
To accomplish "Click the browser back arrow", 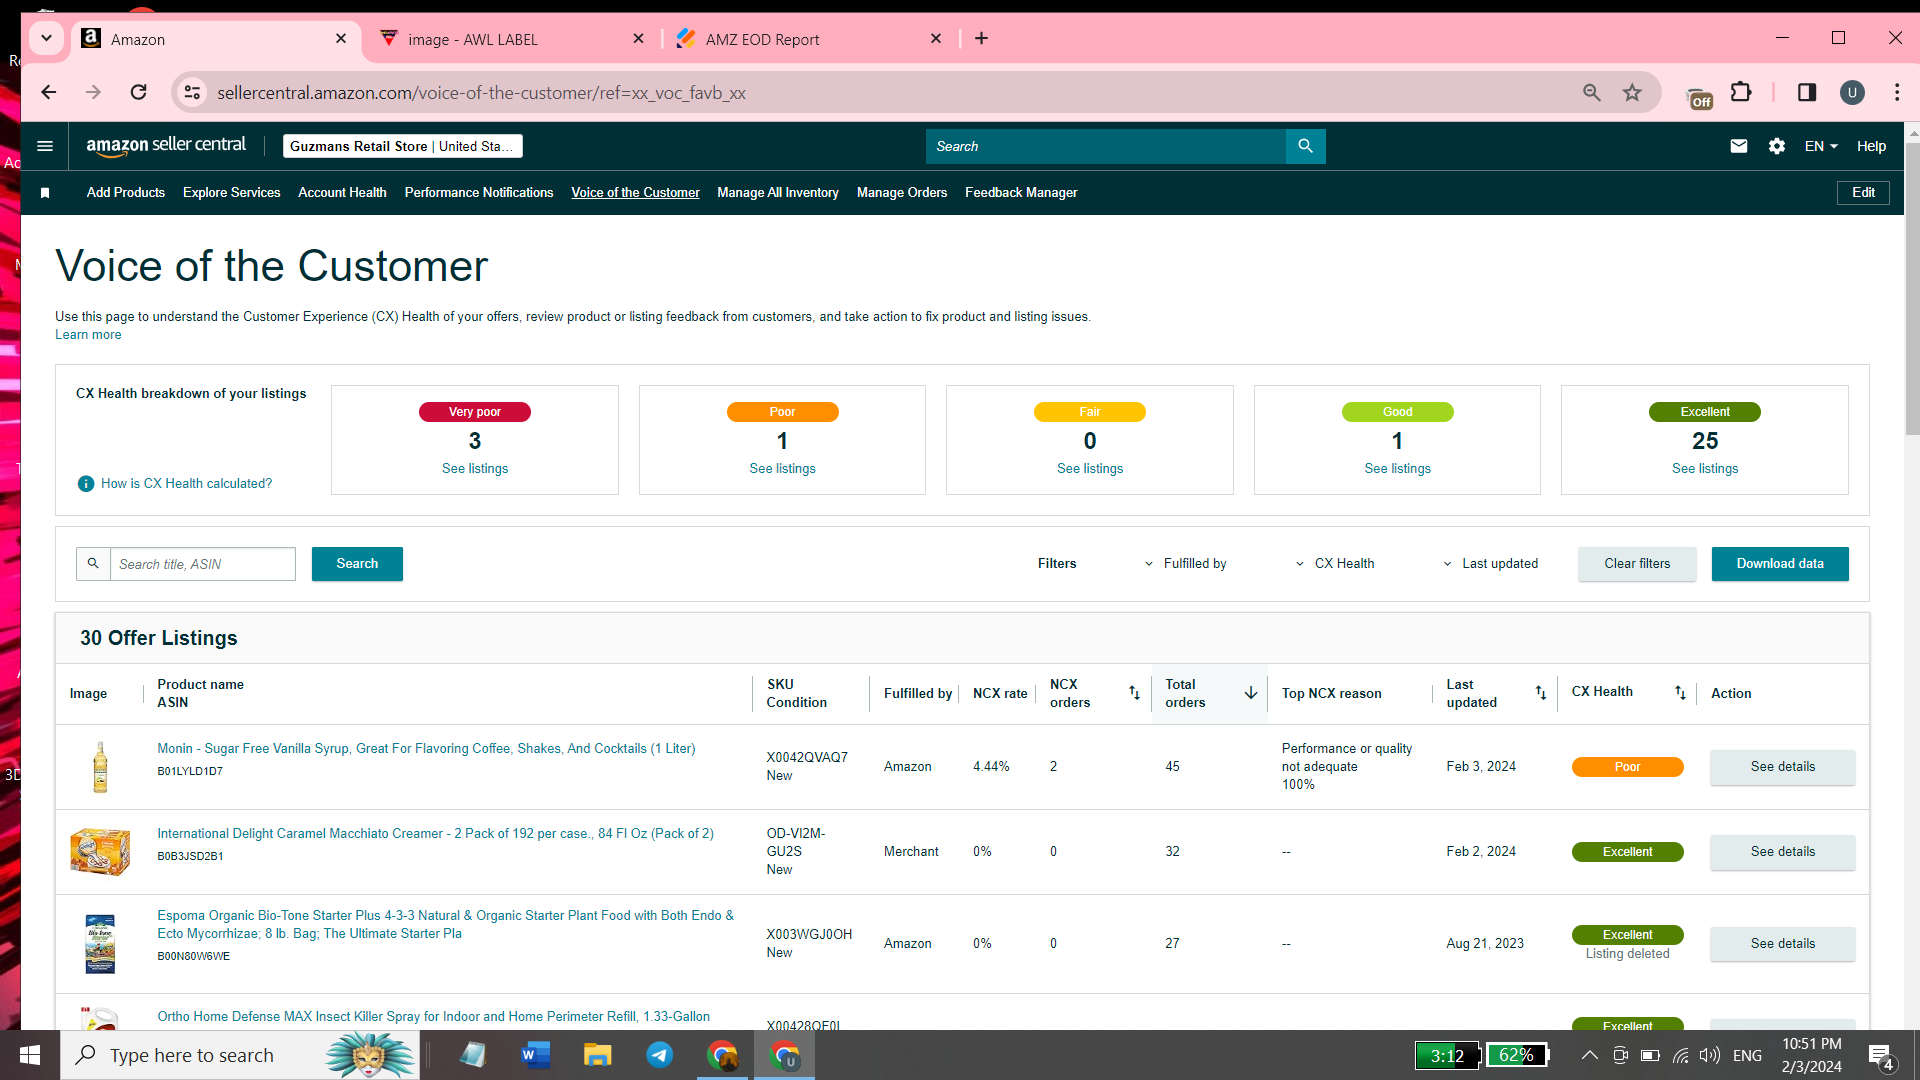I will [48, 93].
